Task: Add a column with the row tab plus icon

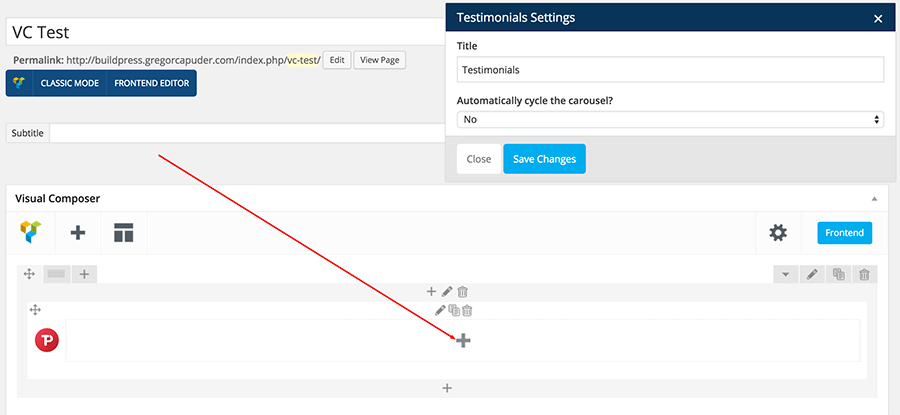Action: (x=84, y=274)
